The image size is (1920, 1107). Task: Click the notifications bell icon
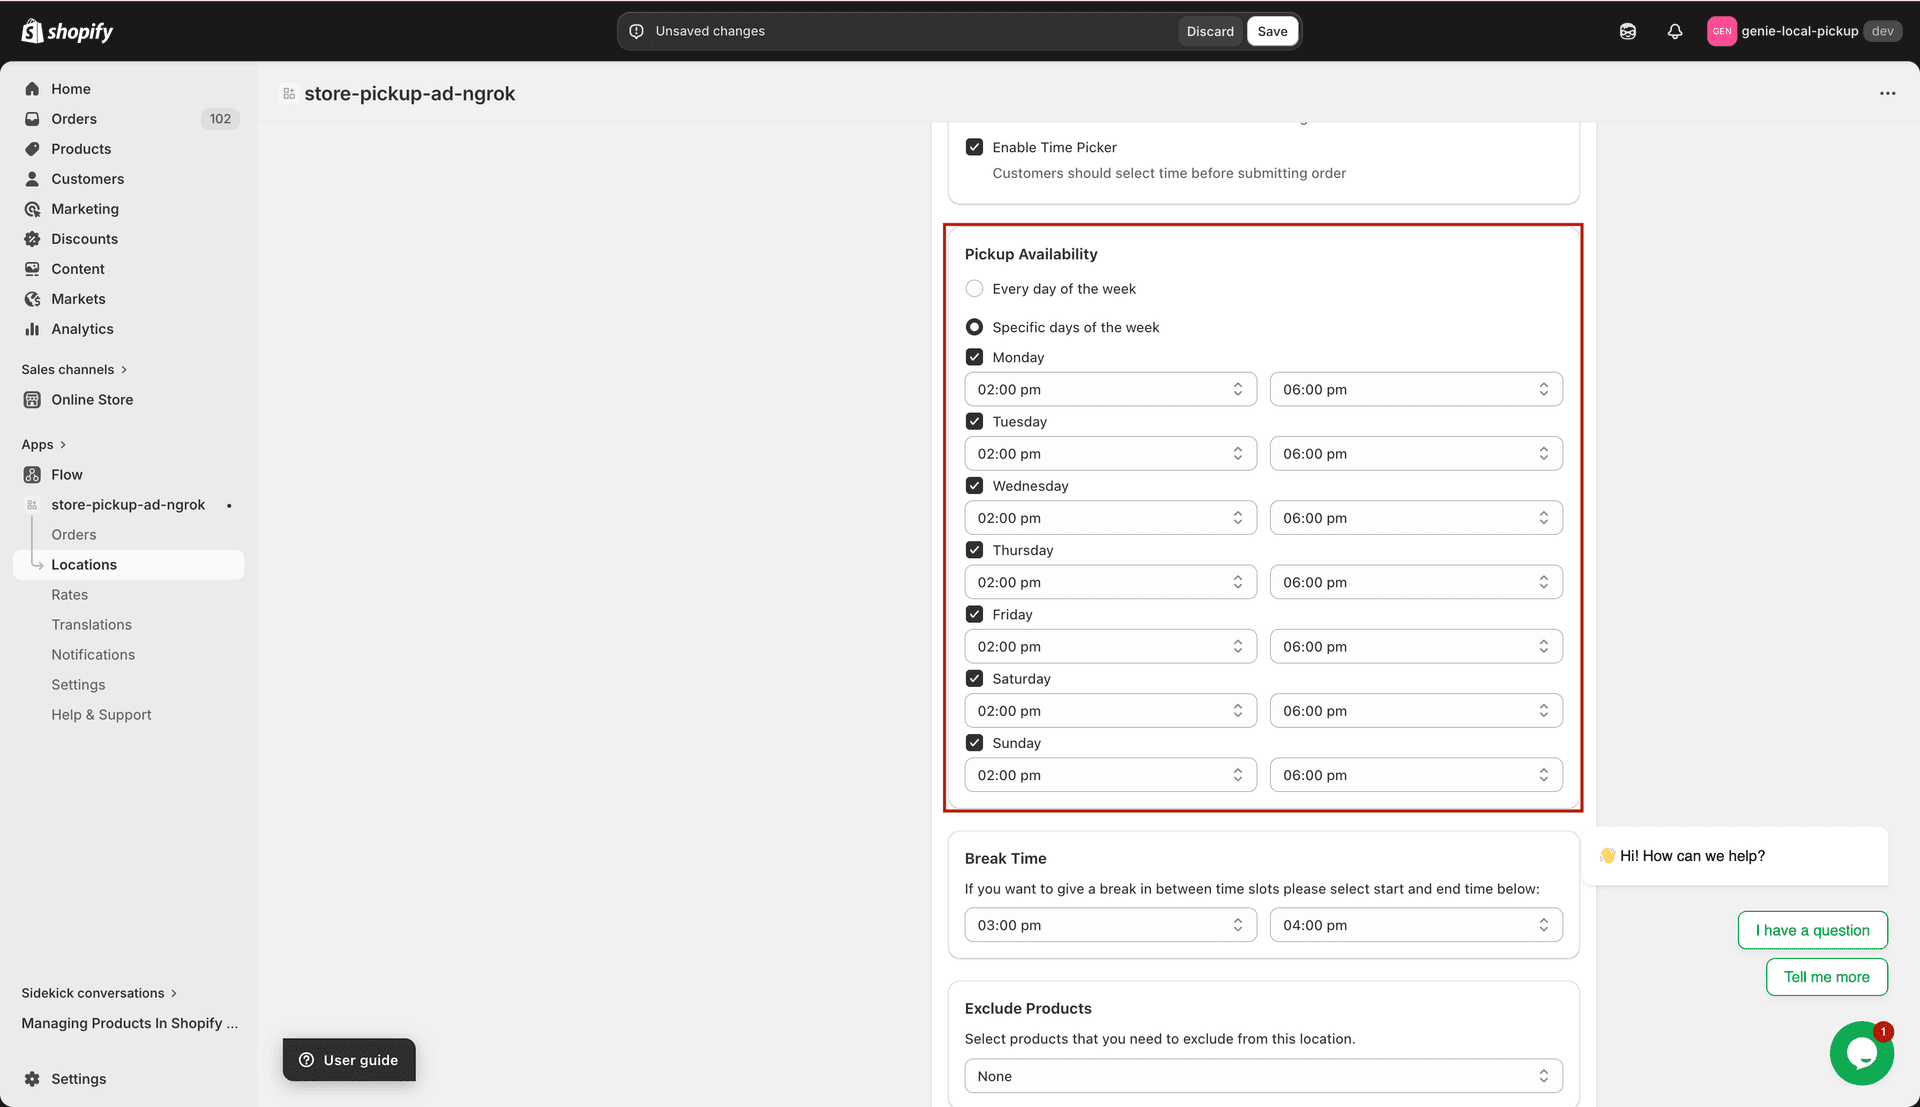[x=1675, y=31]
